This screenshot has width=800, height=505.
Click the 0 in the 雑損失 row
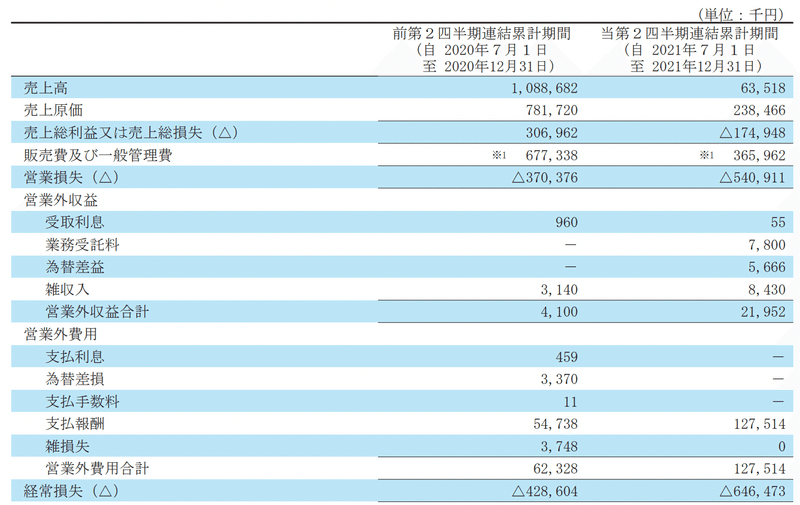782,447
